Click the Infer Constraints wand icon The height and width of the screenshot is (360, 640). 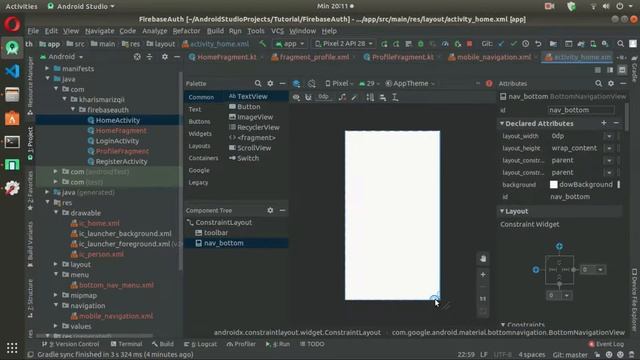pyautogui.click(x=354, y=97)
